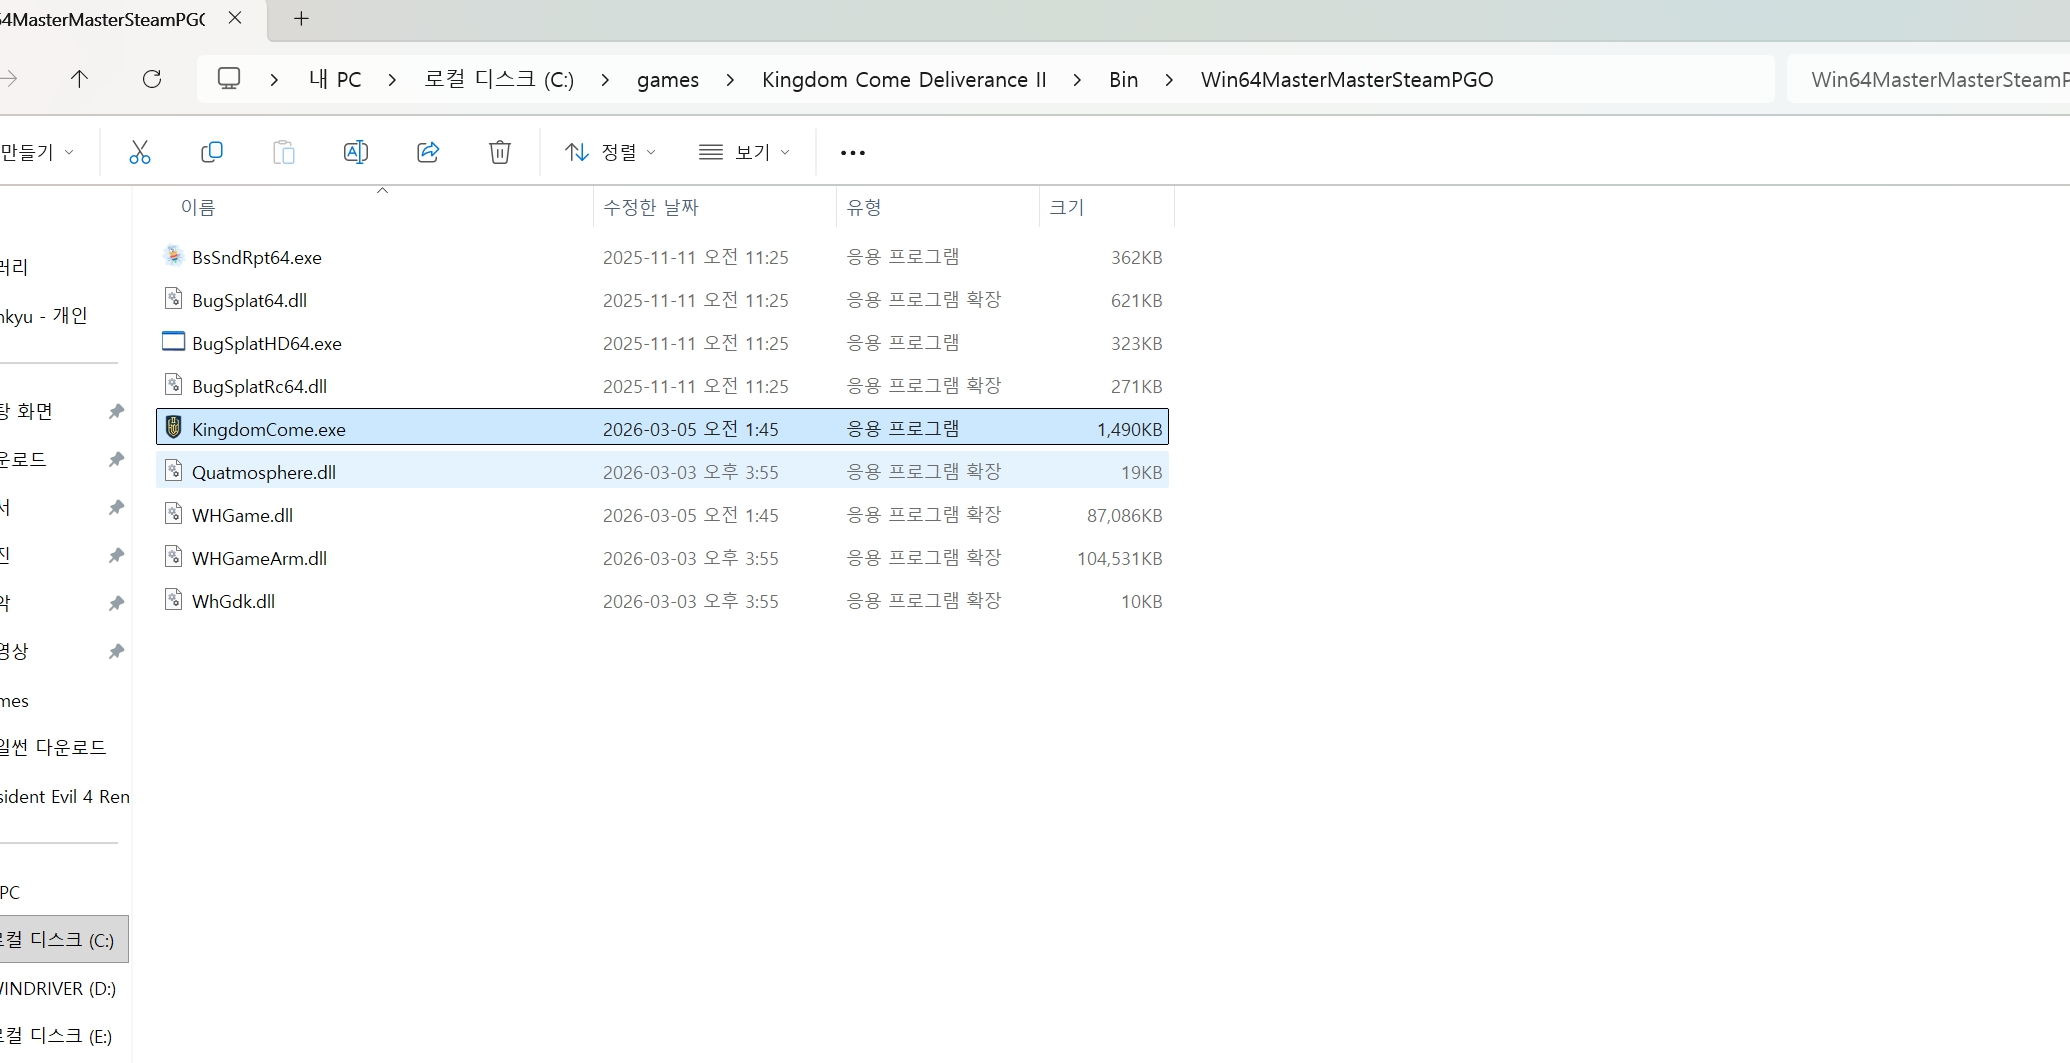Open the three-dots more options menu
This screenshot has height=1063, width=2070.
click(x=853, y=153)
